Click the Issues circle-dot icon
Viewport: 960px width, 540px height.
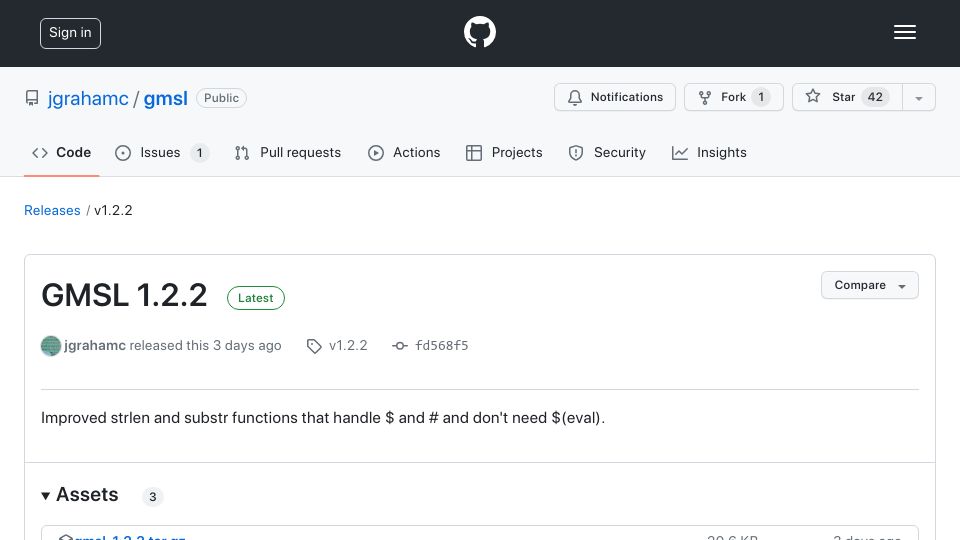tap(123, 153)
